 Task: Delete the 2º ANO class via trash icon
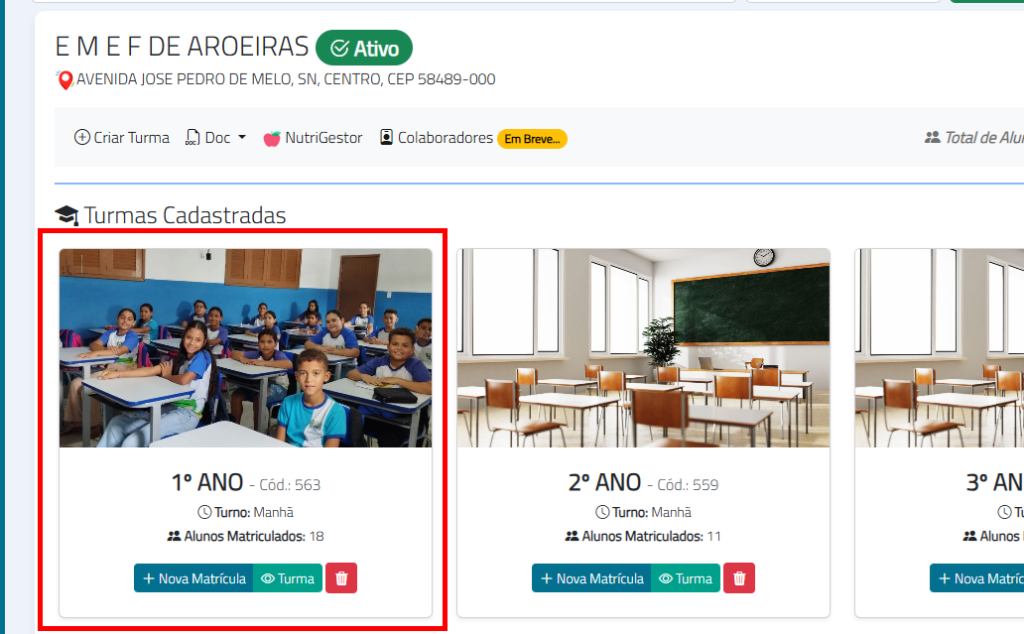pos(739,578)
